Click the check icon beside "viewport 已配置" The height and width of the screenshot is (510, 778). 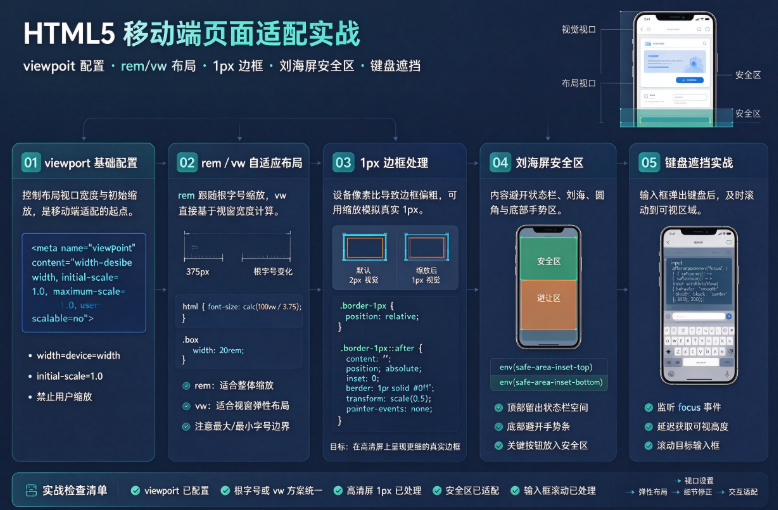pyautogui.click(x=135, y=491)
